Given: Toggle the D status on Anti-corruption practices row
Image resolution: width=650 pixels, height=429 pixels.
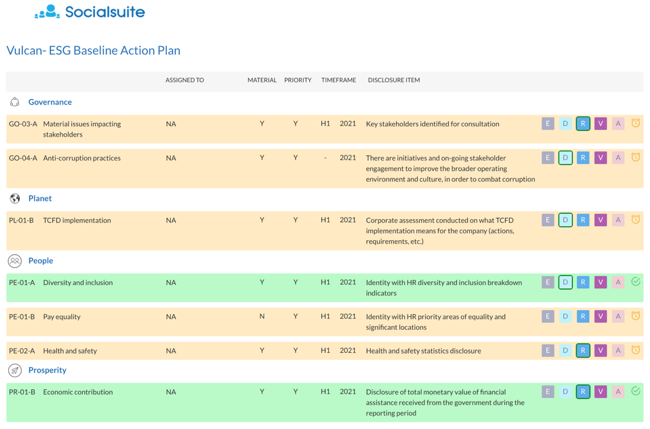Looking at the screenshot, I should coord(565,158).
